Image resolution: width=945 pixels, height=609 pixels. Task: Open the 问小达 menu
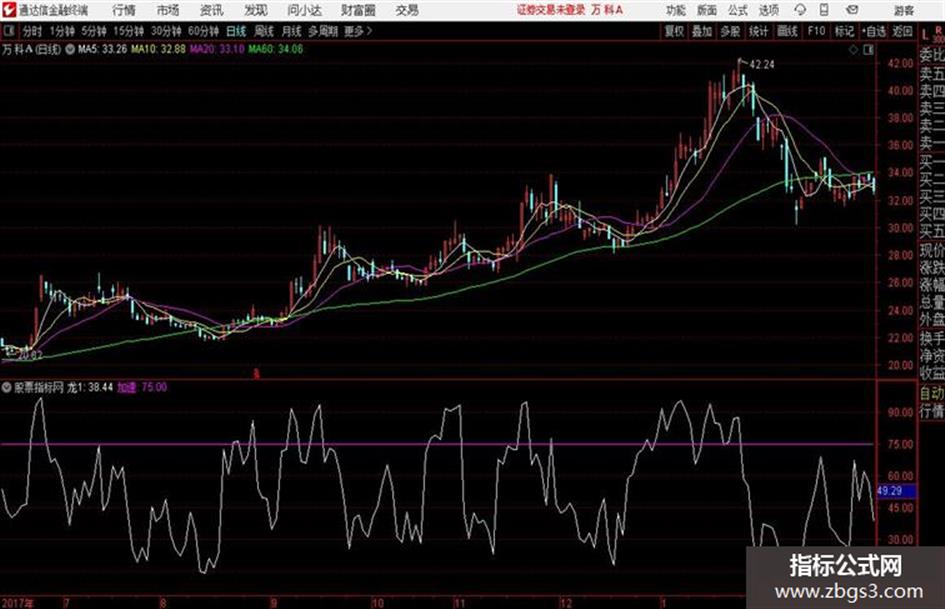point(304,10)
